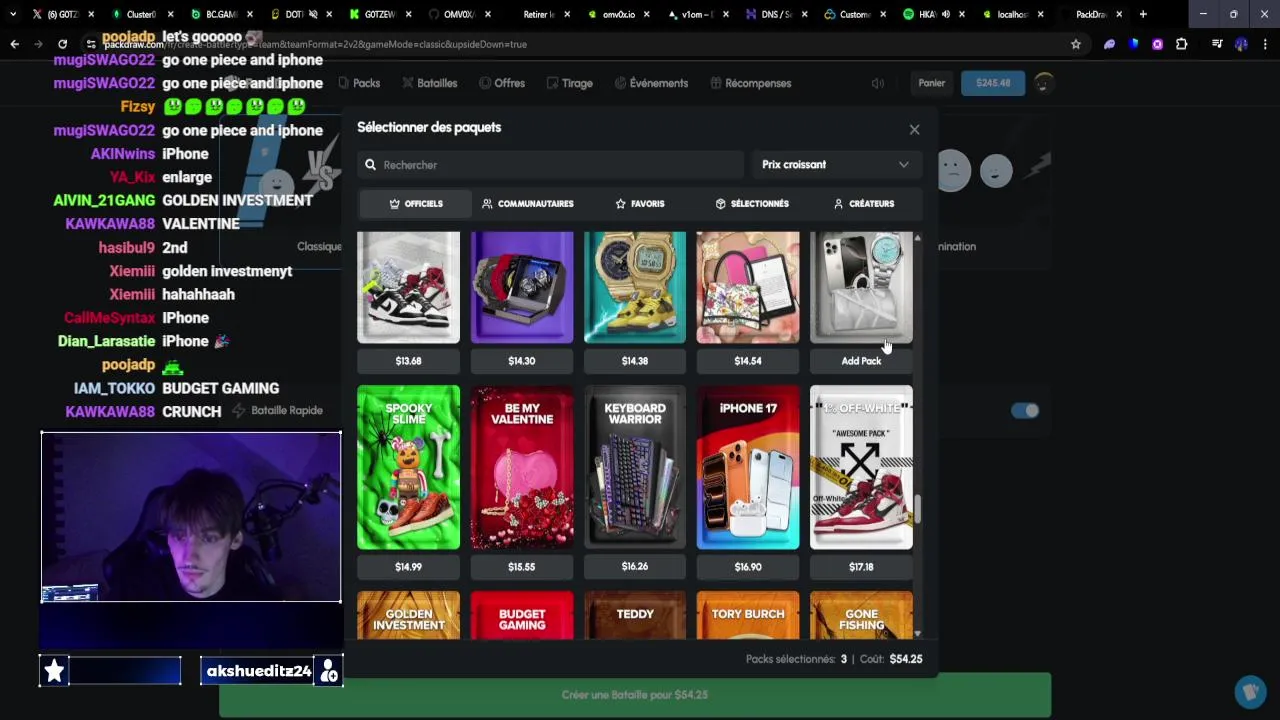The height and width of the screenshot is (720, 1280).
Task: Open the support chat bubble icon
Action: coord(1250,691)
